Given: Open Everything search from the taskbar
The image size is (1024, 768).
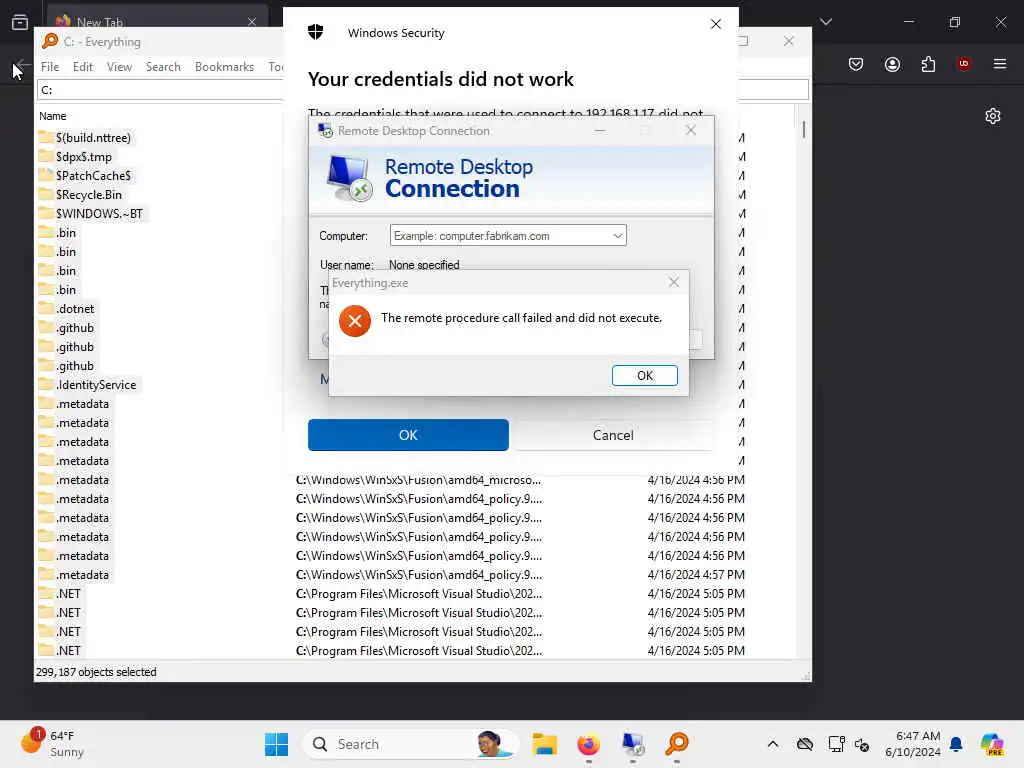Looking at the screenshot, I should click(677, 744).
